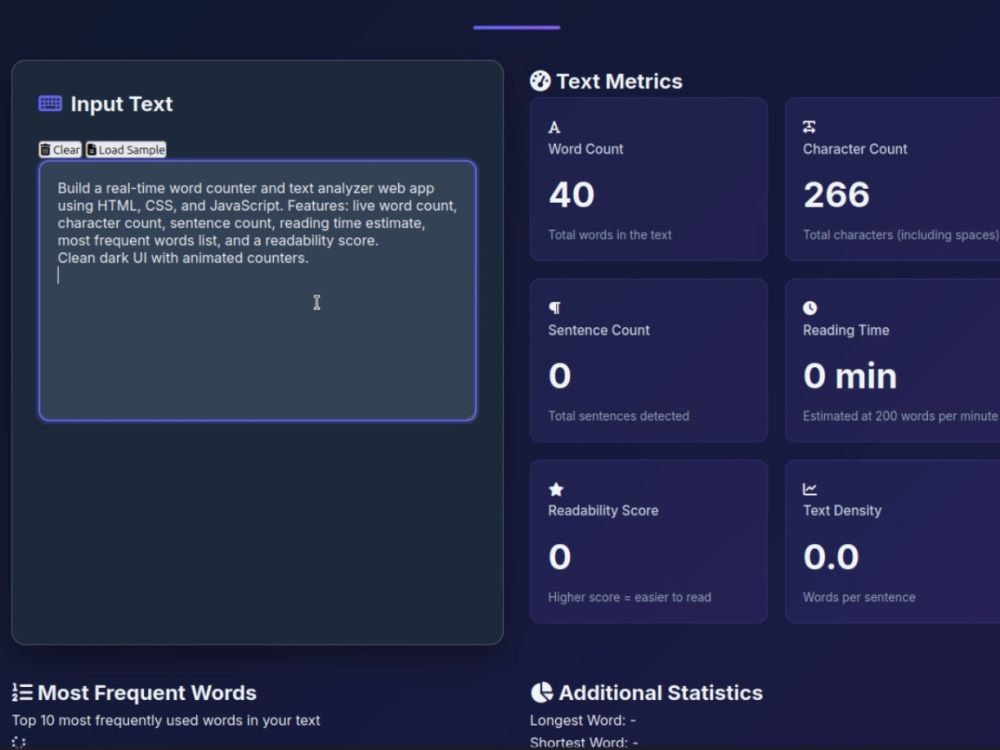This screenshot has width=1000, height=750.
Task: Click the line 'Clean dark UI with animated counters.'
Action: 183,258
